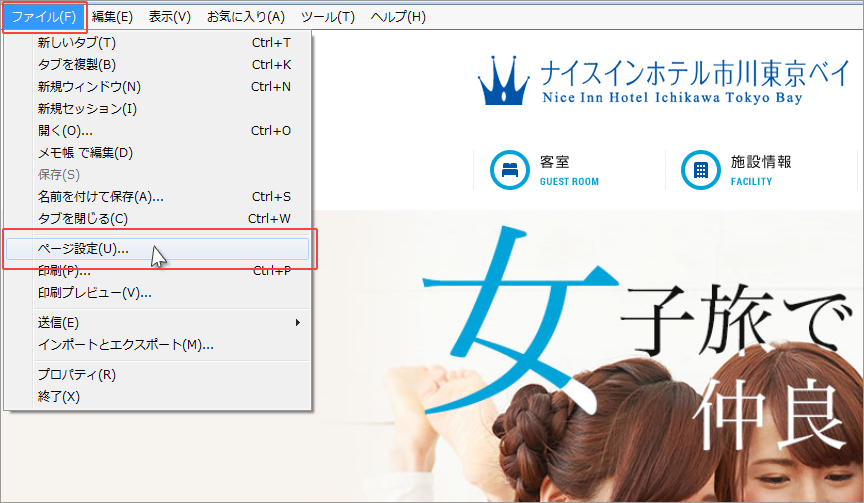Screen dimensions: 864x503
Task: Select 印刷(P)... menu item
Action: [x=158, y=271]
